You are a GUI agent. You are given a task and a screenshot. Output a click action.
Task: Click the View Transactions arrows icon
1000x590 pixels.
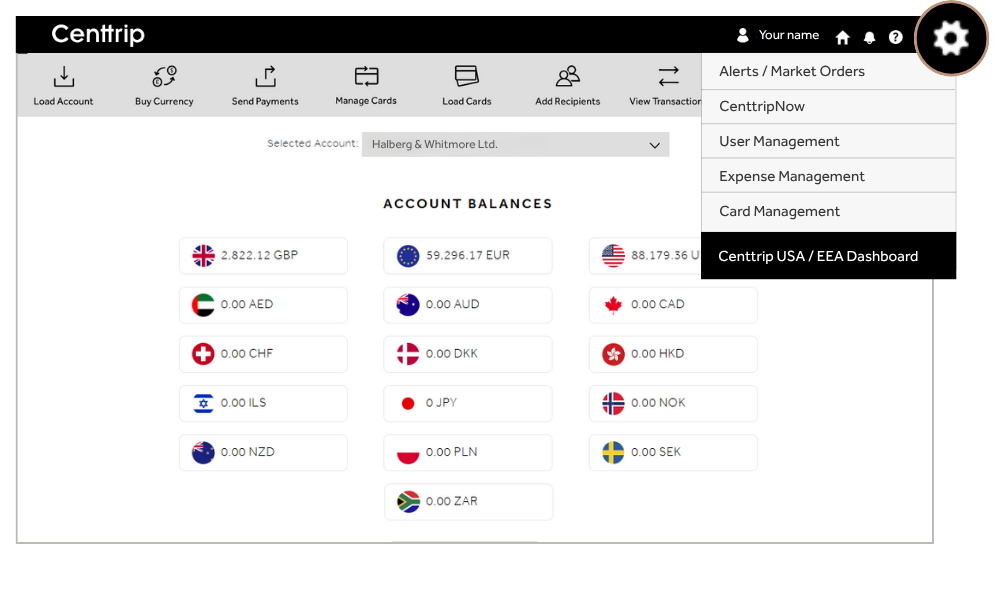pos(668,77)
